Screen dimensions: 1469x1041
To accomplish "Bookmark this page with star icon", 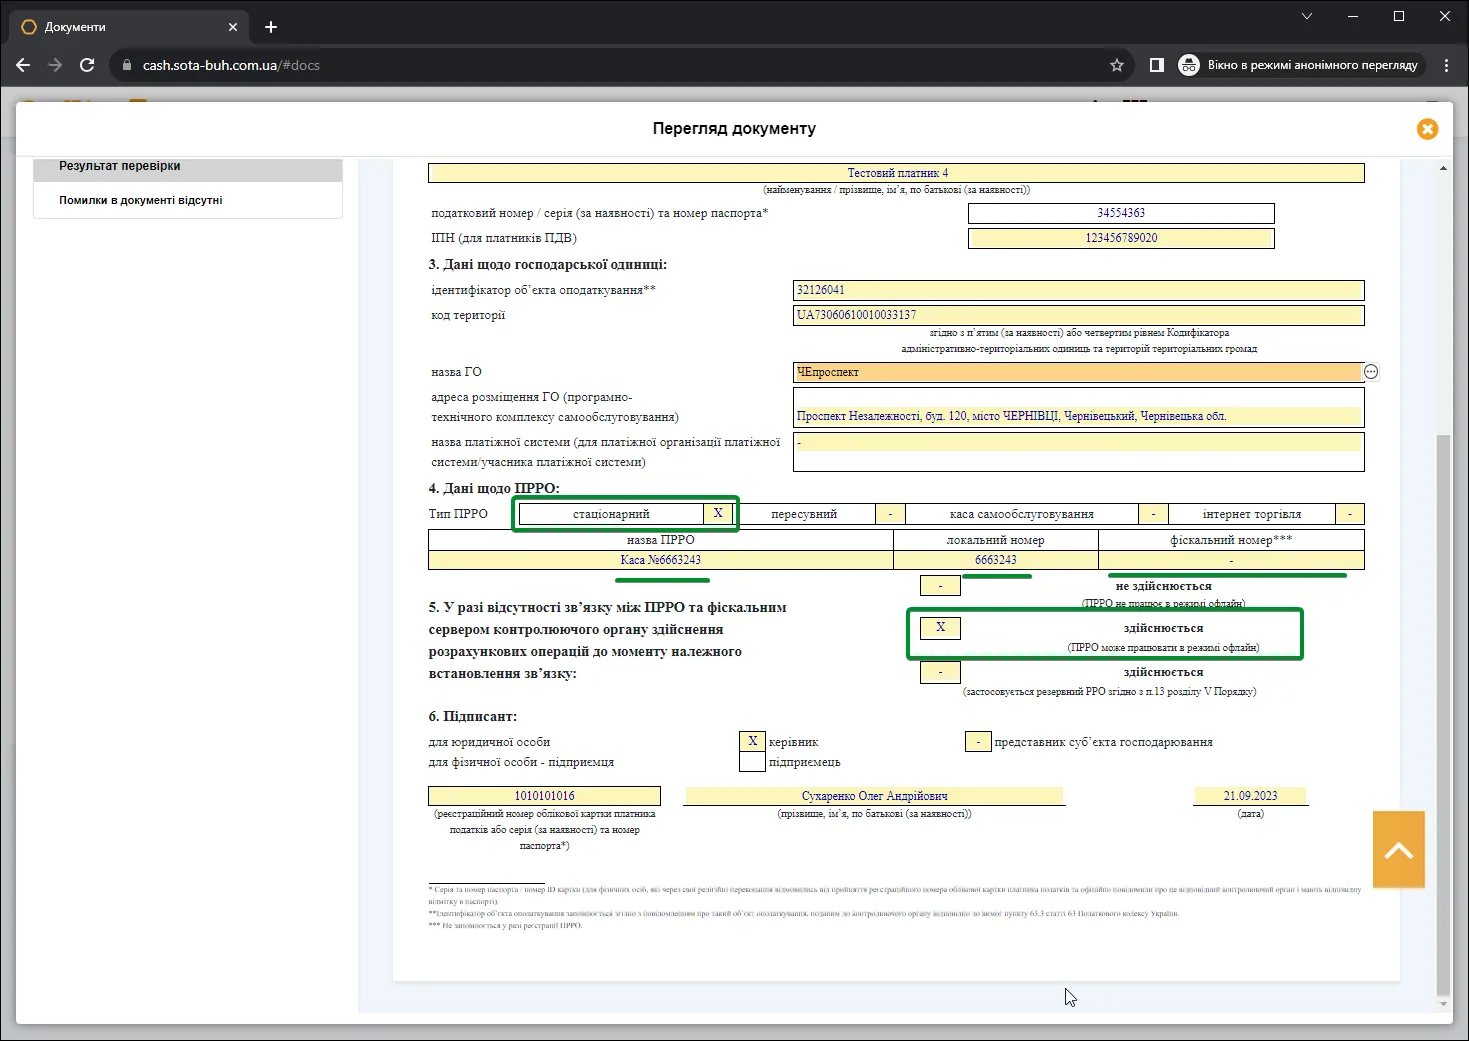I will [x=1117, y=65].
